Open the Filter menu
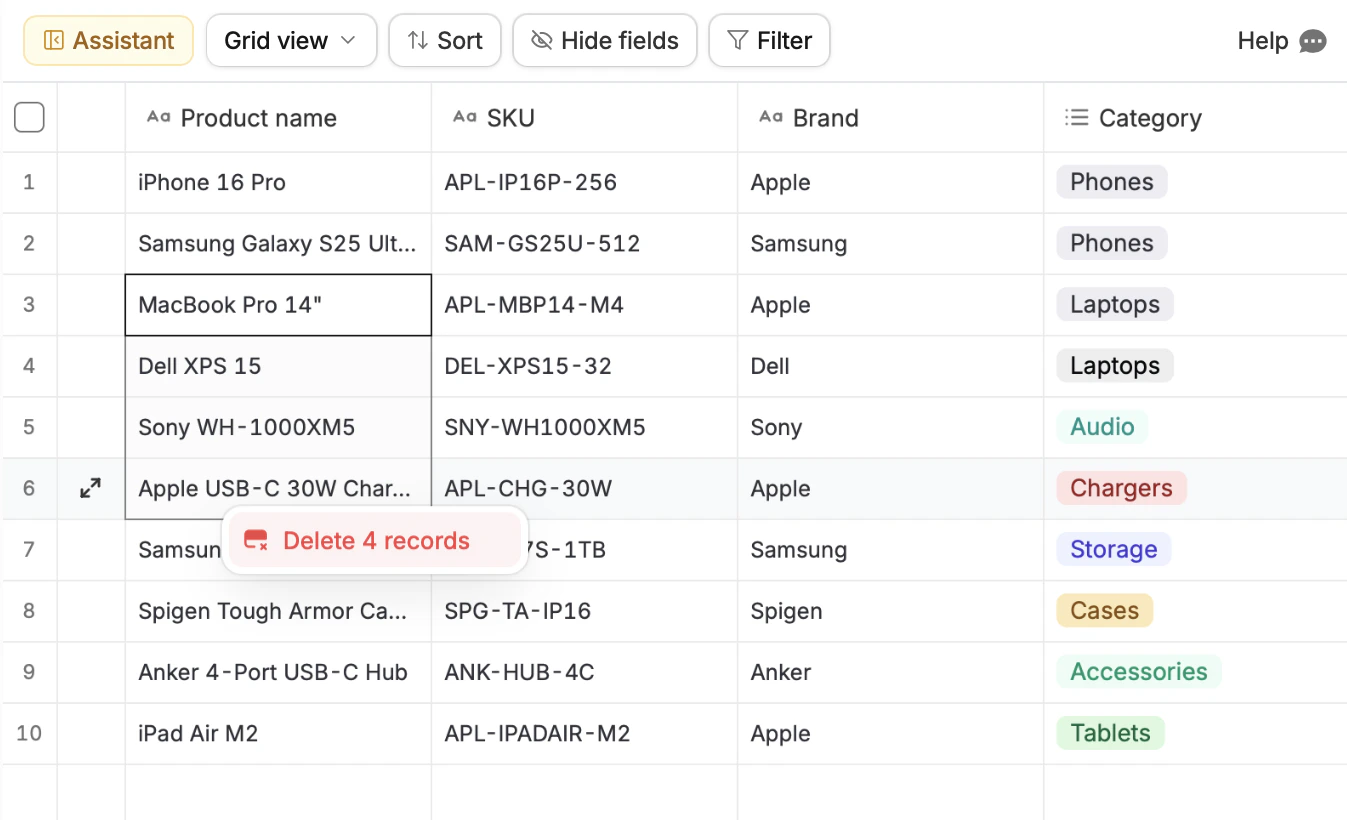Screen dimensions: 1347x820 [769, 41]
